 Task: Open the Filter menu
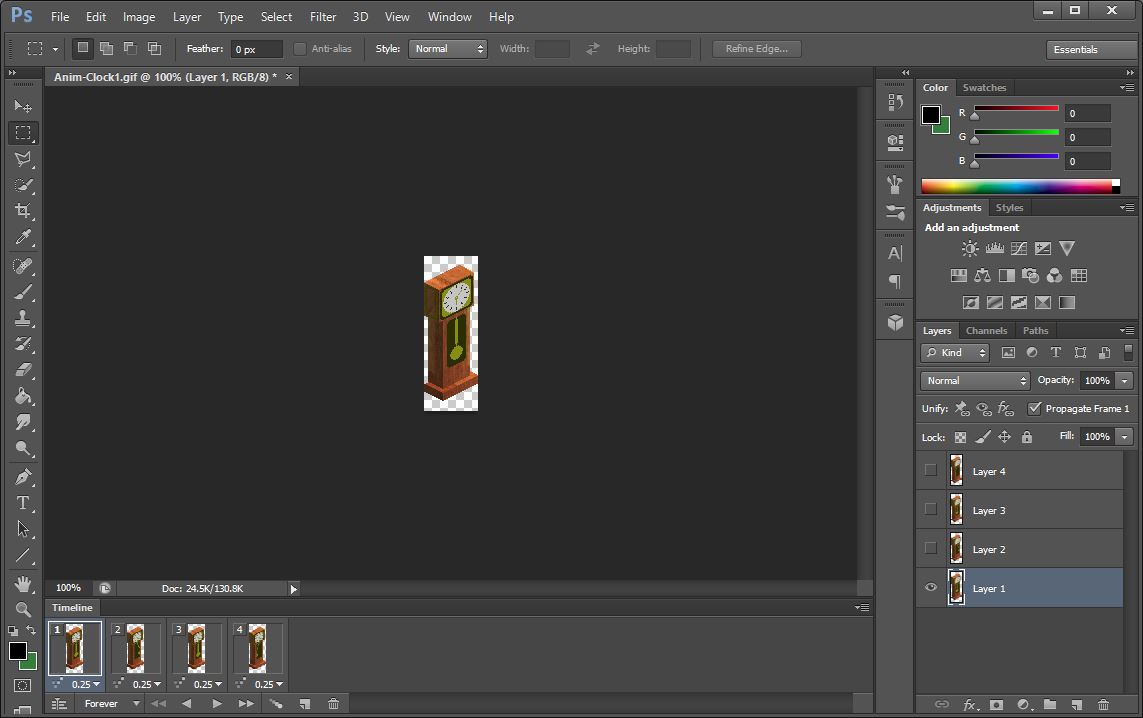point(323,16)
